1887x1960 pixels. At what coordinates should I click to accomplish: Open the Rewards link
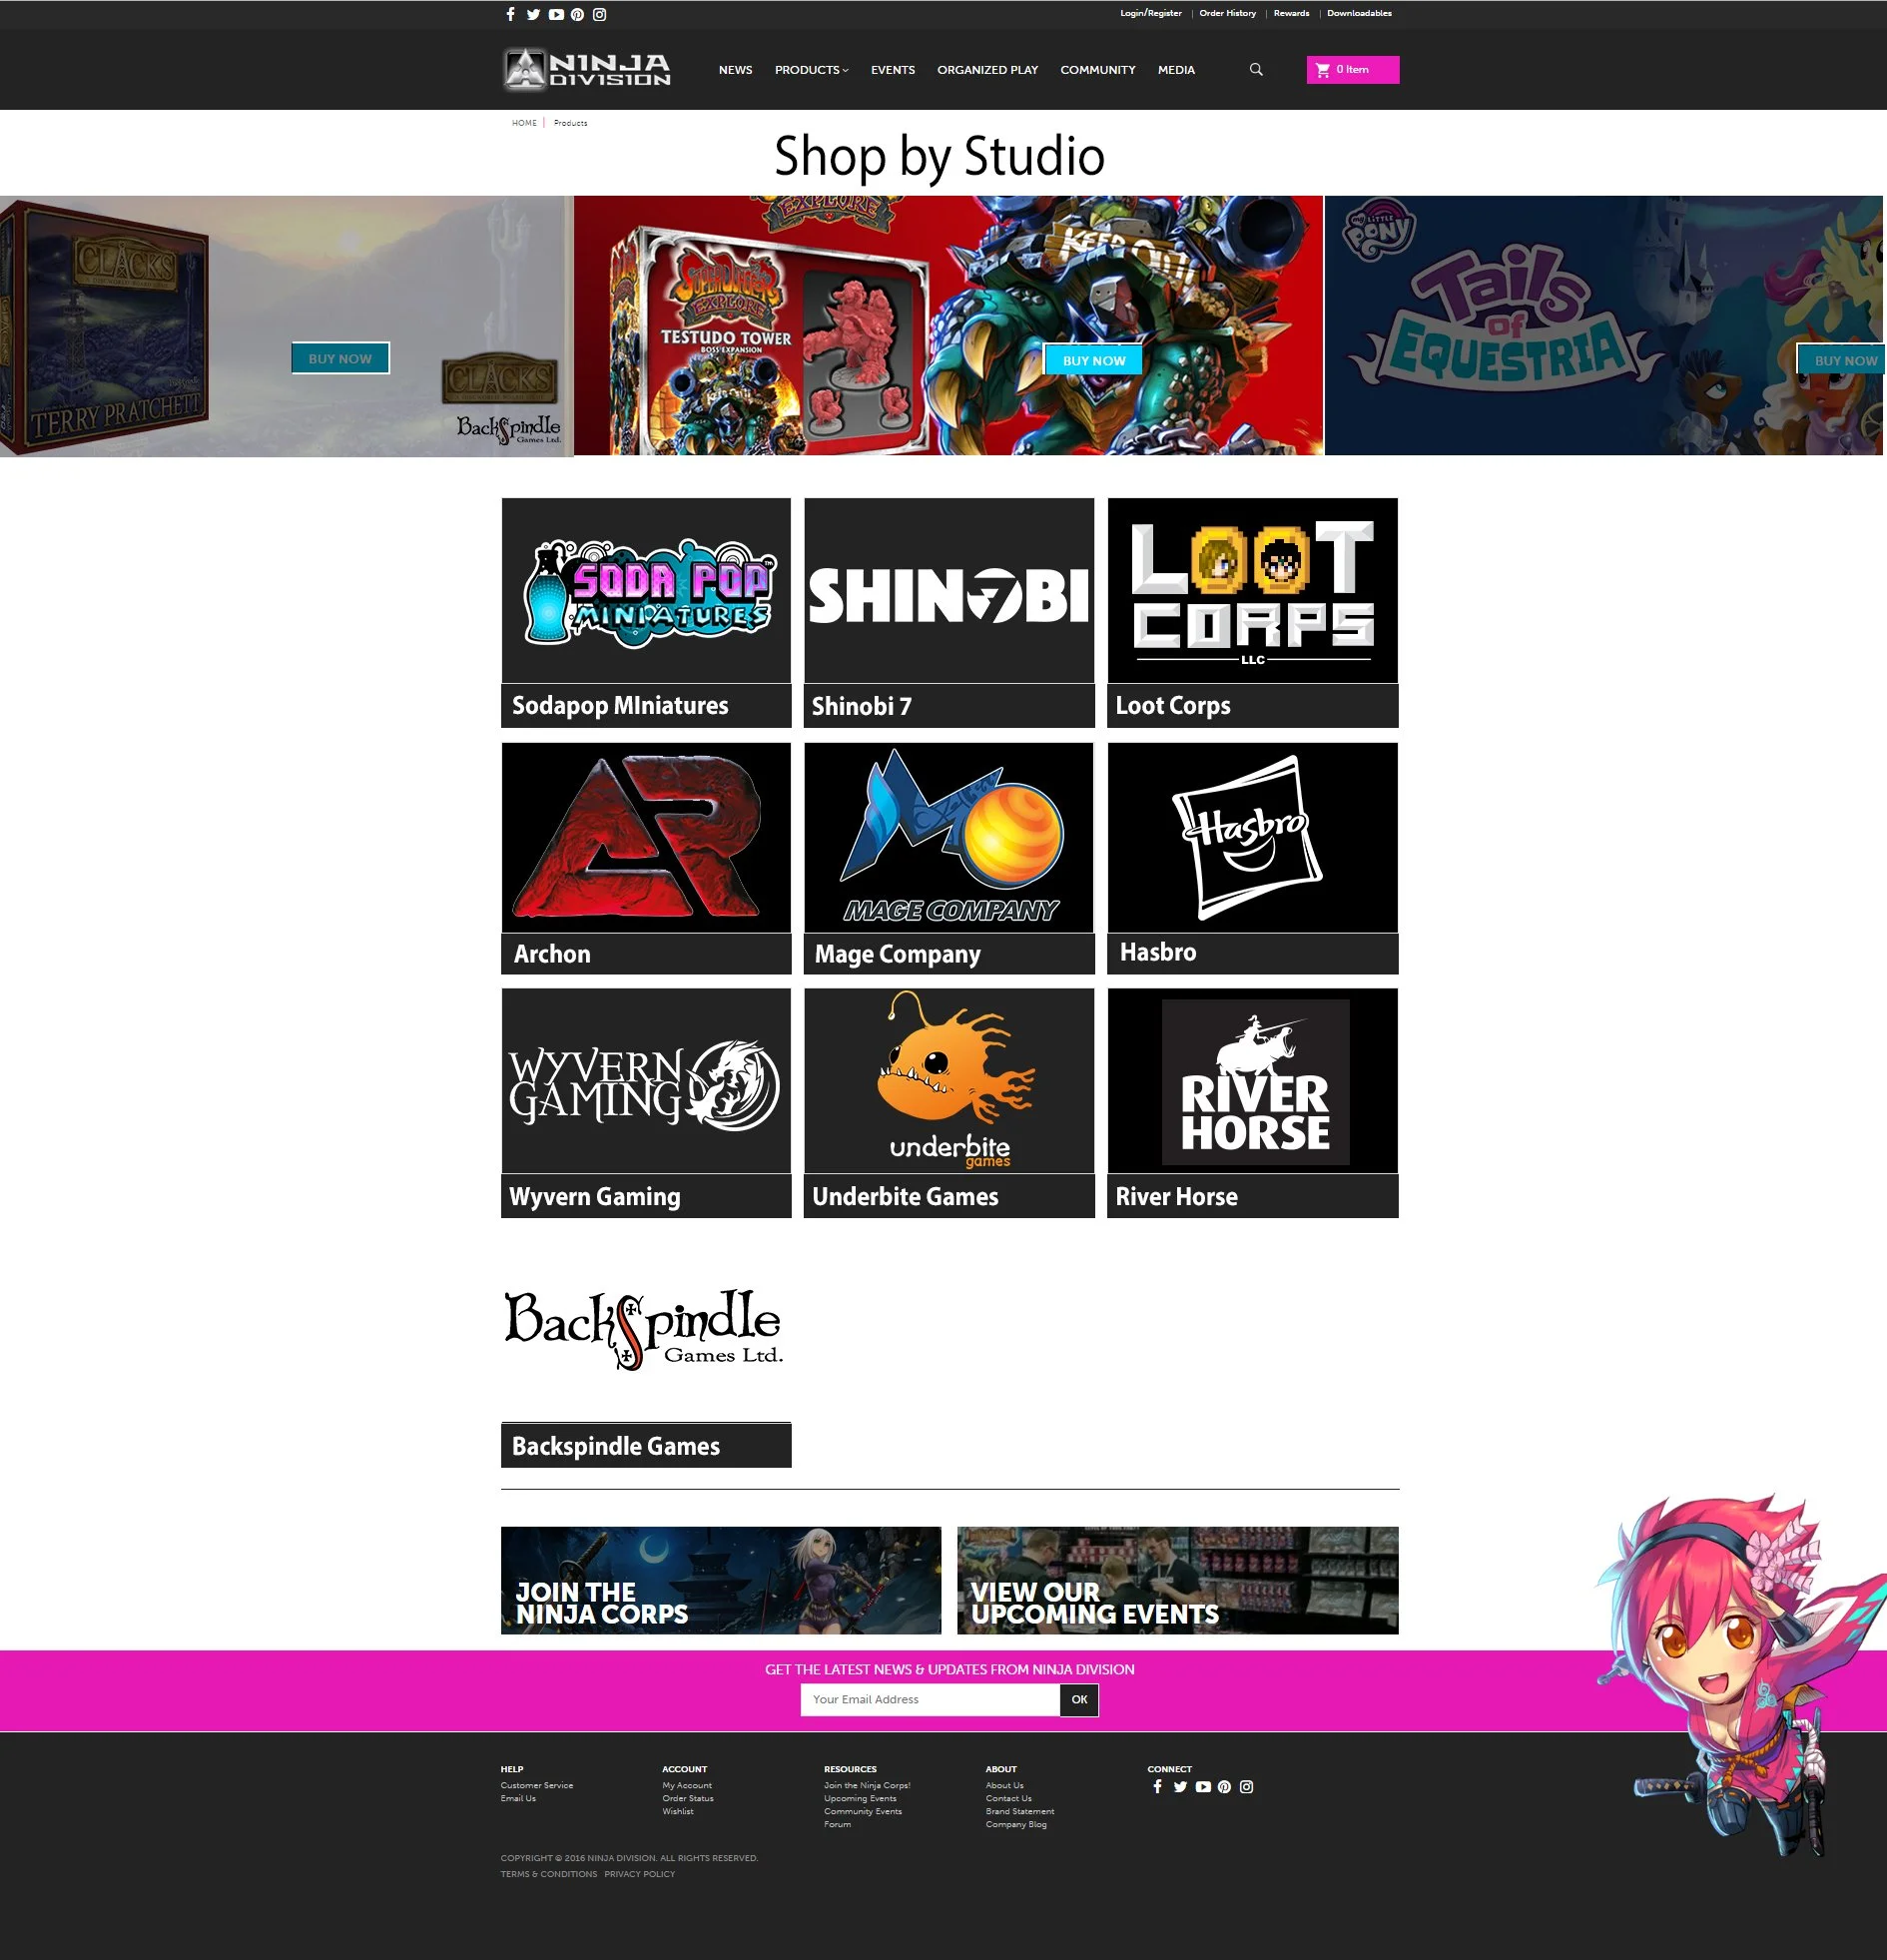(x=1291, y=13)
